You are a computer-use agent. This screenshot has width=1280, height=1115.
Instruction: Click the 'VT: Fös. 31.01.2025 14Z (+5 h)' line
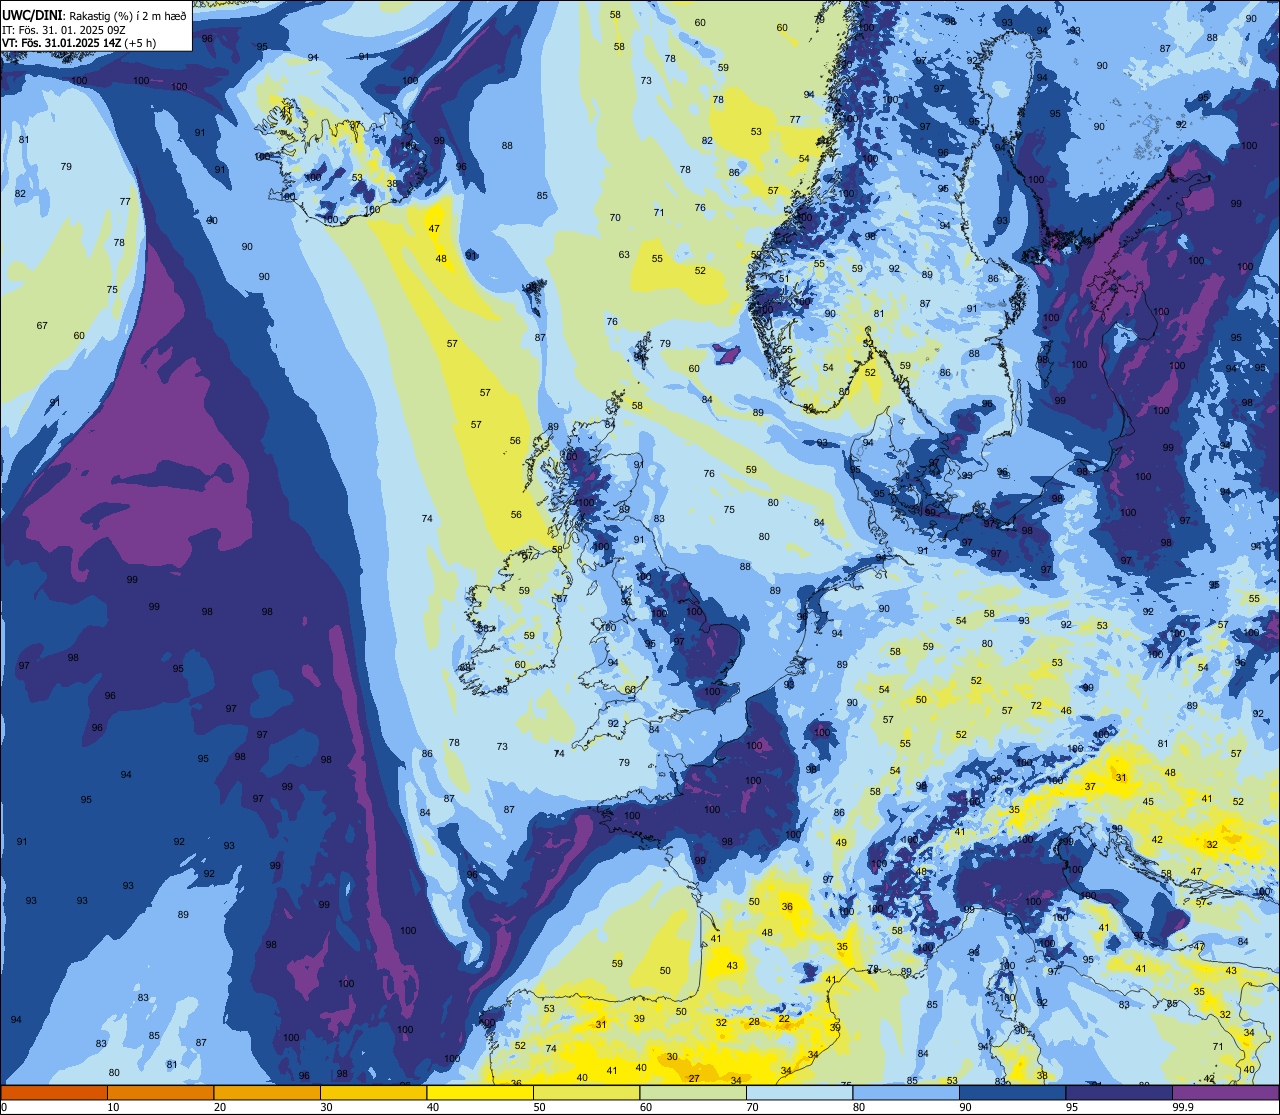tap(79, 44)
